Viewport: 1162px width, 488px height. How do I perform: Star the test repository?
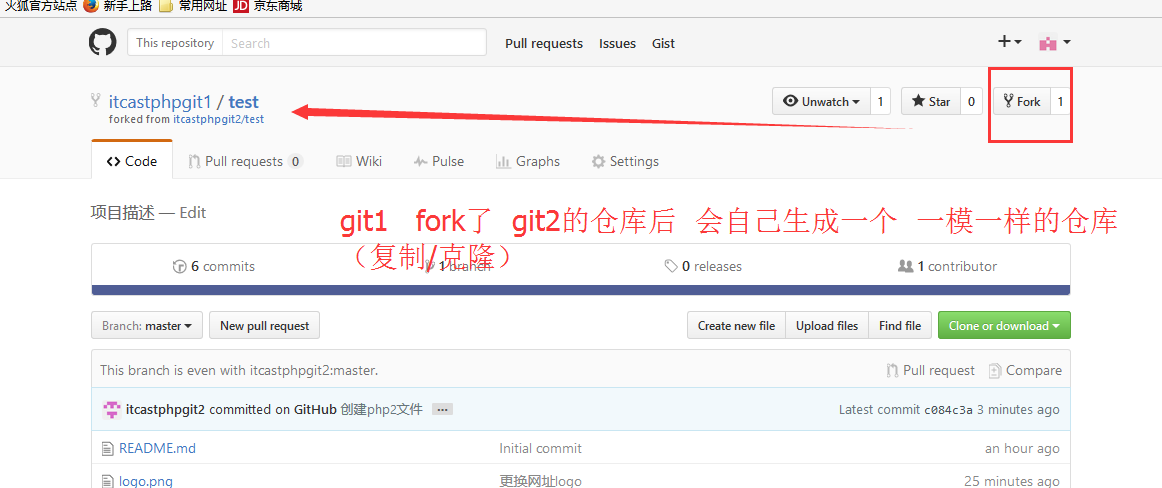click(x=931, y=101)
